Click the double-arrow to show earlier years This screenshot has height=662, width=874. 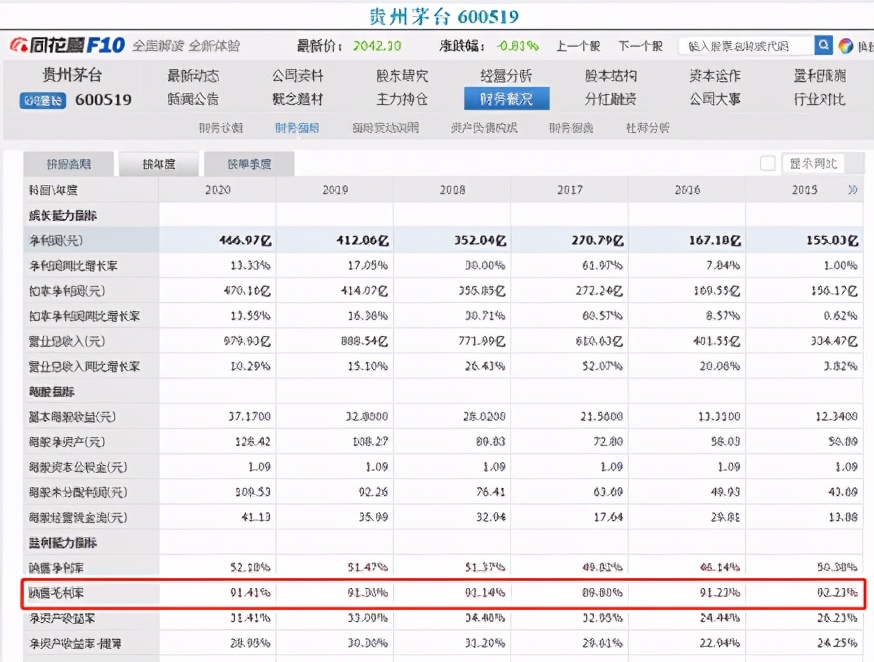click(x=851, y=188)
